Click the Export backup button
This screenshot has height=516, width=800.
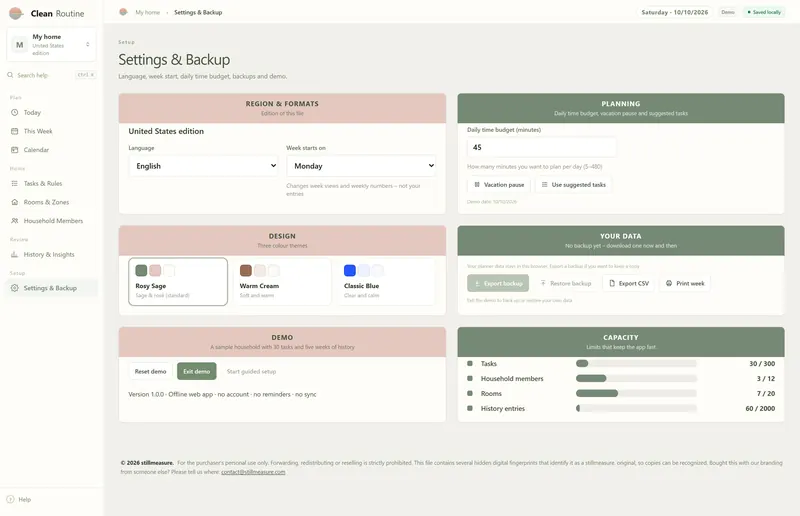(x=498, y=283)
